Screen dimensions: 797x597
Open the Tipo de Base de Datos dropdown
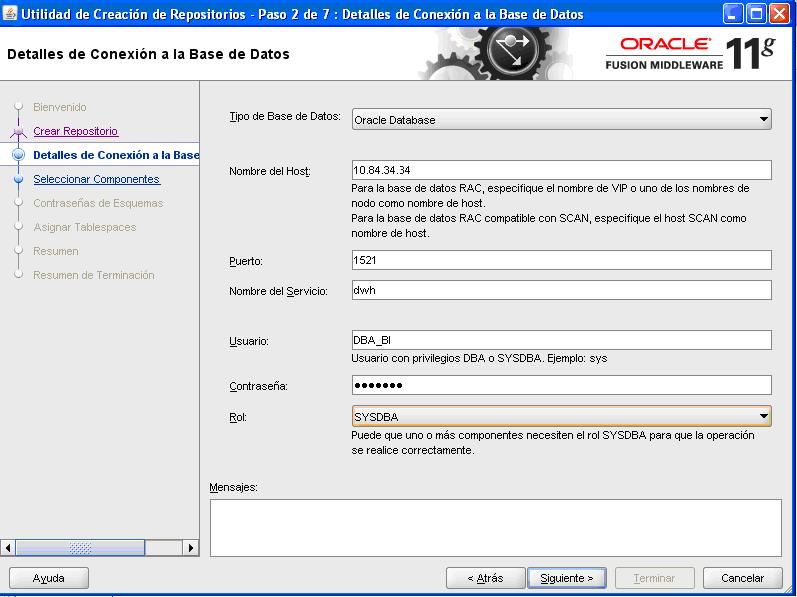[561, 119]
